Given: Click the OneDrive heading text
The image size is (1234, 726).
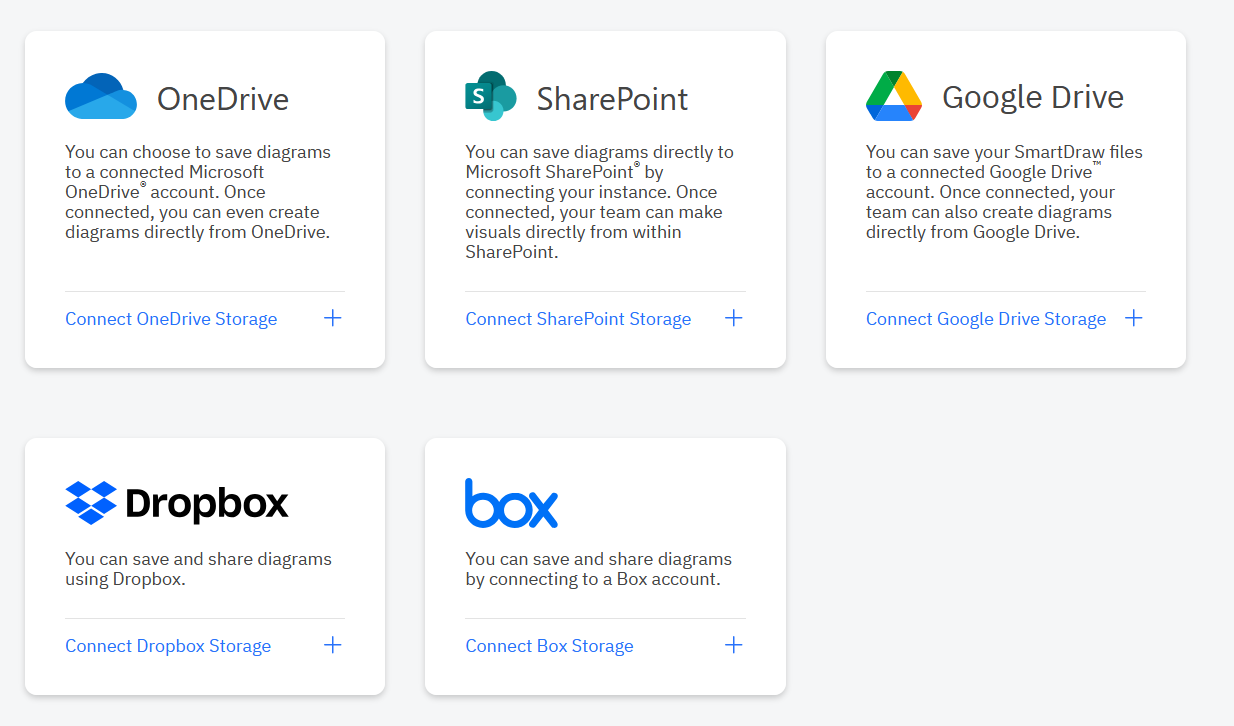Looking at the screenshot, I should coord(223,99).
